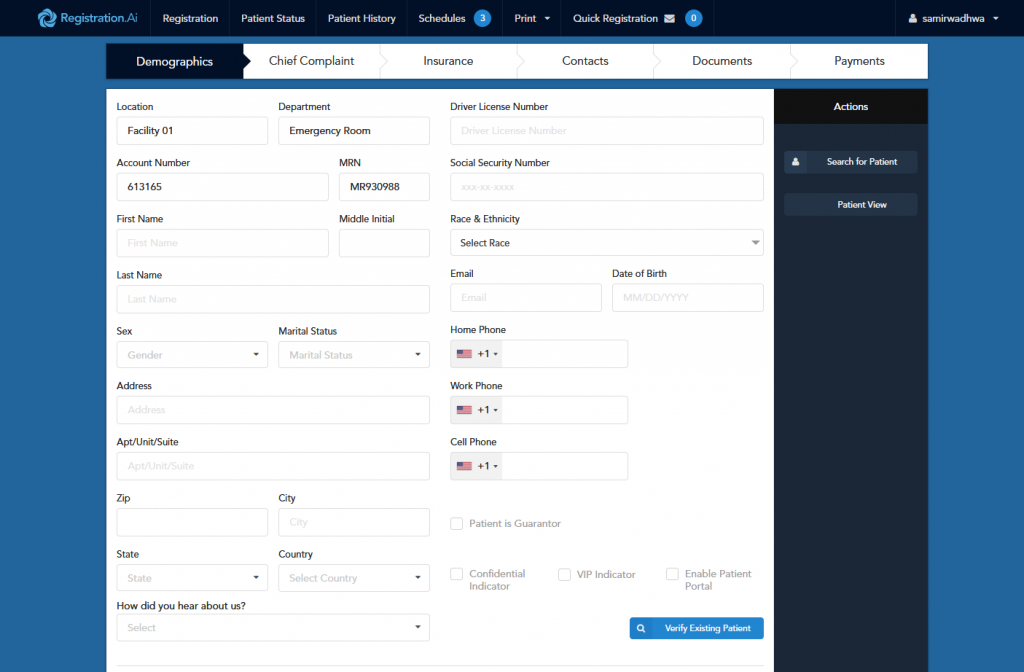Enable the Confidential Indicator checkbox
Image resolution: width=1024 pixels, height=672 pixels.
456,574
